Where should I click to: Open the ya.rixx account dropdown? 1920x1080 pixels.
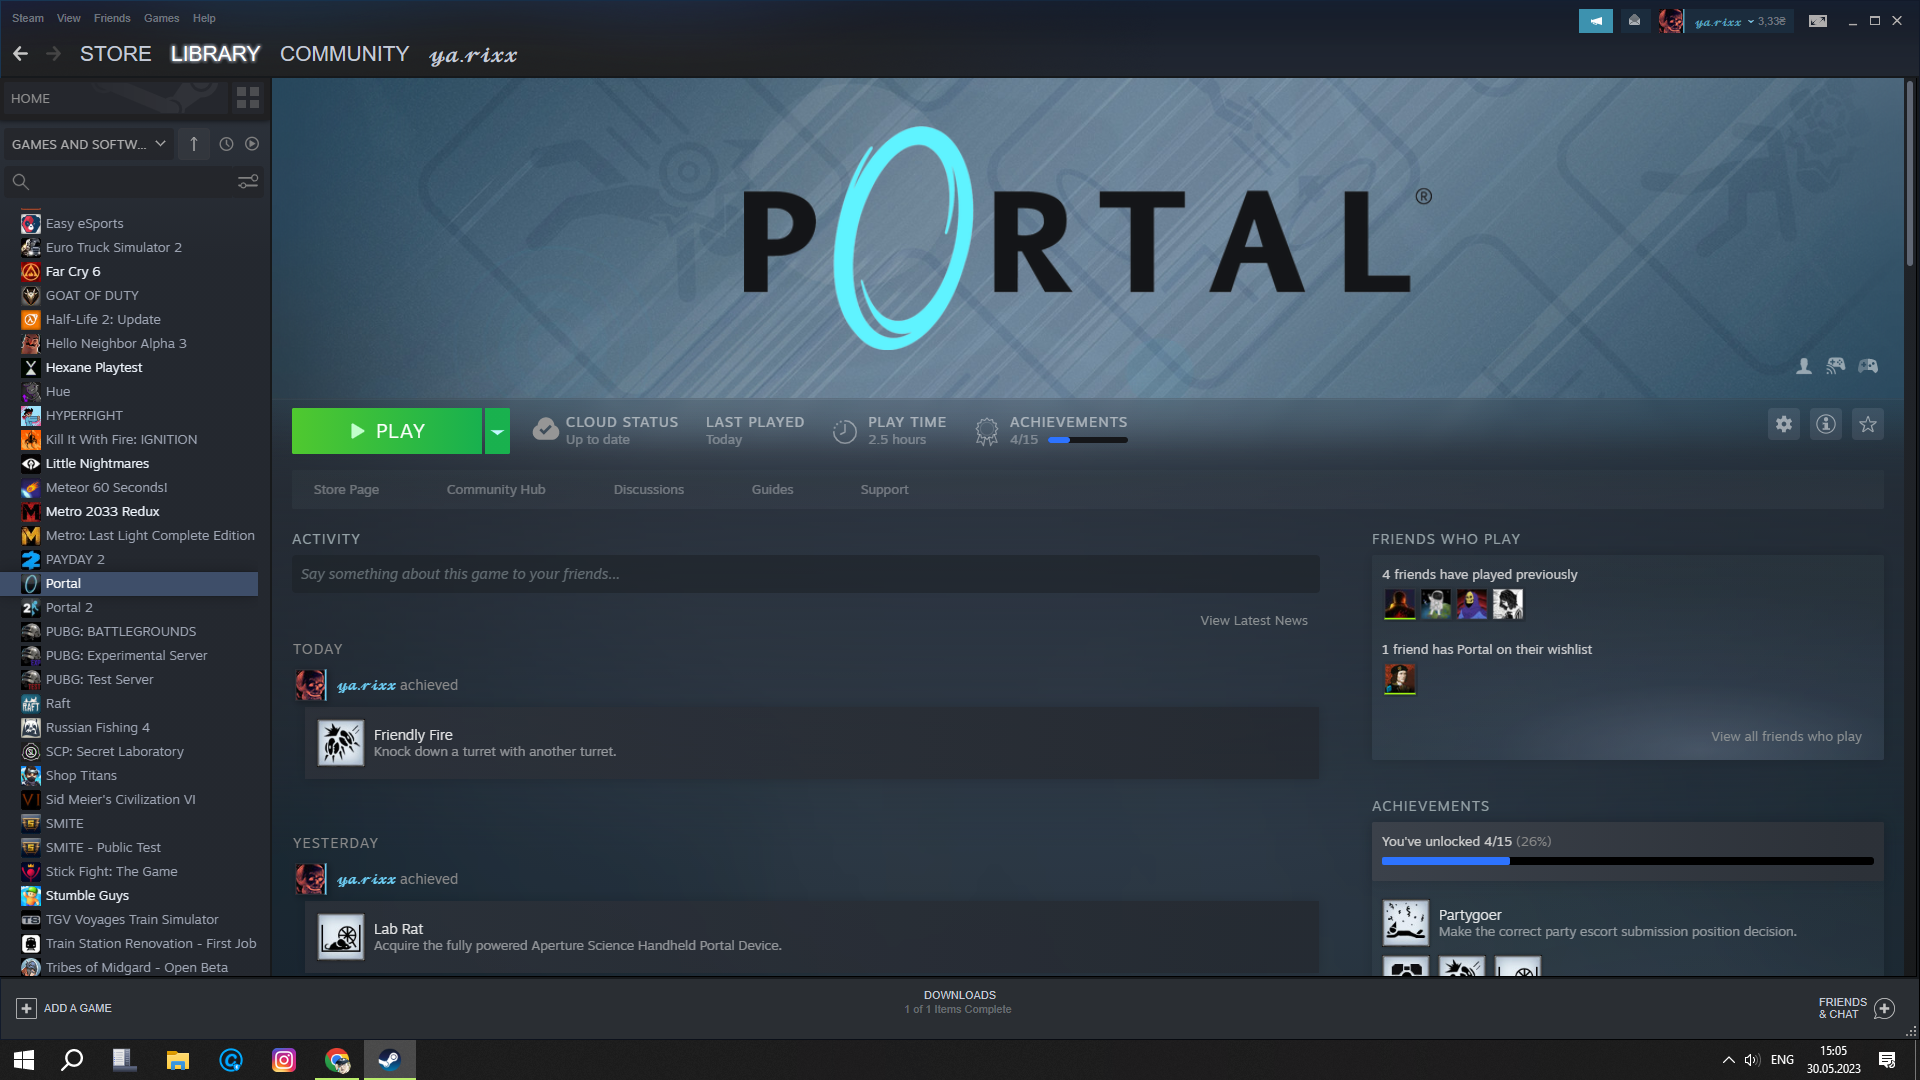tap(1740, 21)
